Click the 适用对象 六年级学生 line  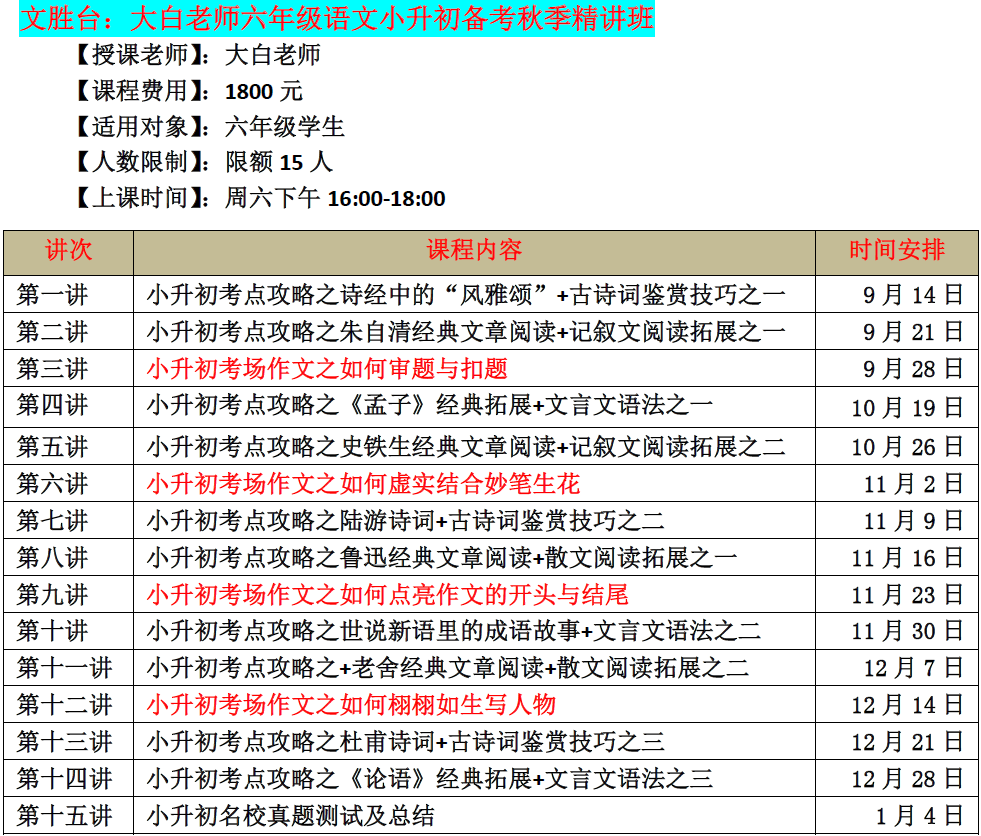click(209, 127)
